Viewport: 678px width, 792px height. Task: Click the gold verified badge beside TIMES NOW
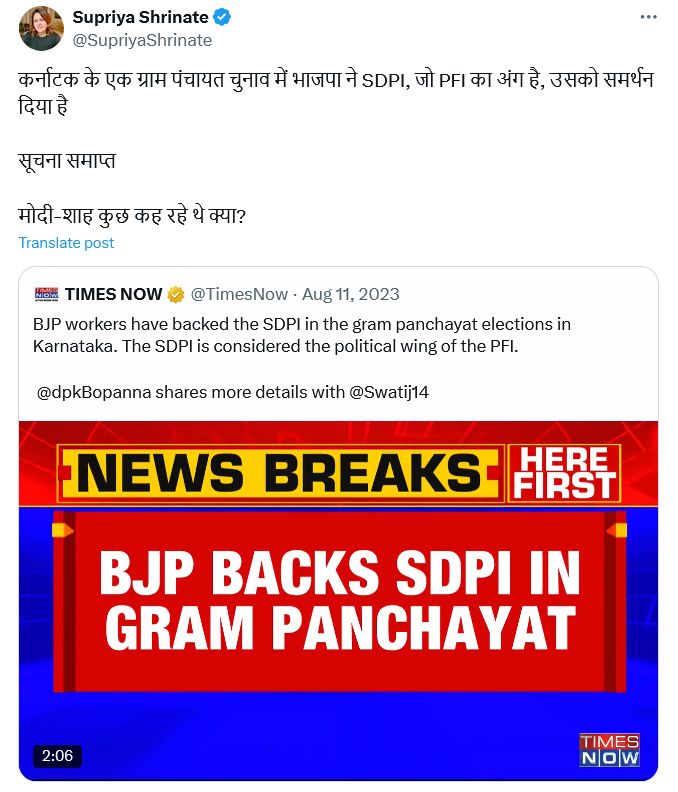(176, 294)
